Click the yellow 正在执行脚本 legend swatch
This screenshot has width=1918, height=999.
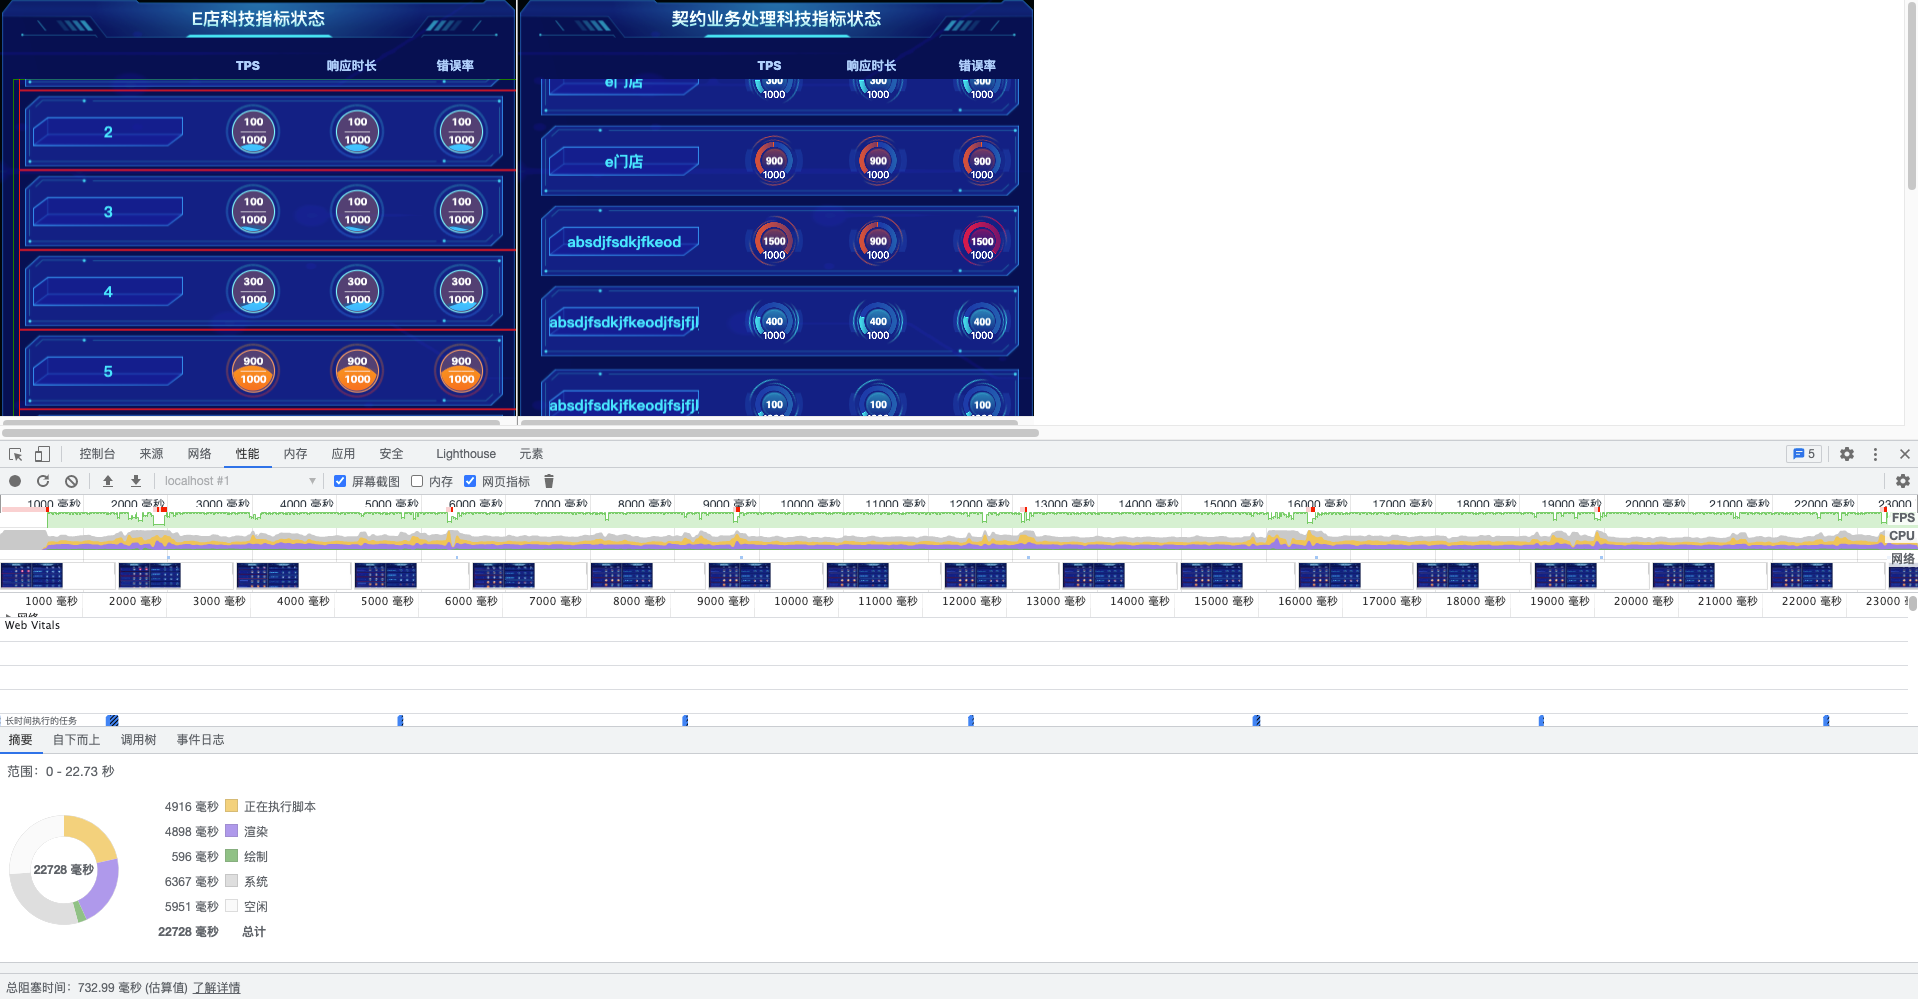point(232,806)
